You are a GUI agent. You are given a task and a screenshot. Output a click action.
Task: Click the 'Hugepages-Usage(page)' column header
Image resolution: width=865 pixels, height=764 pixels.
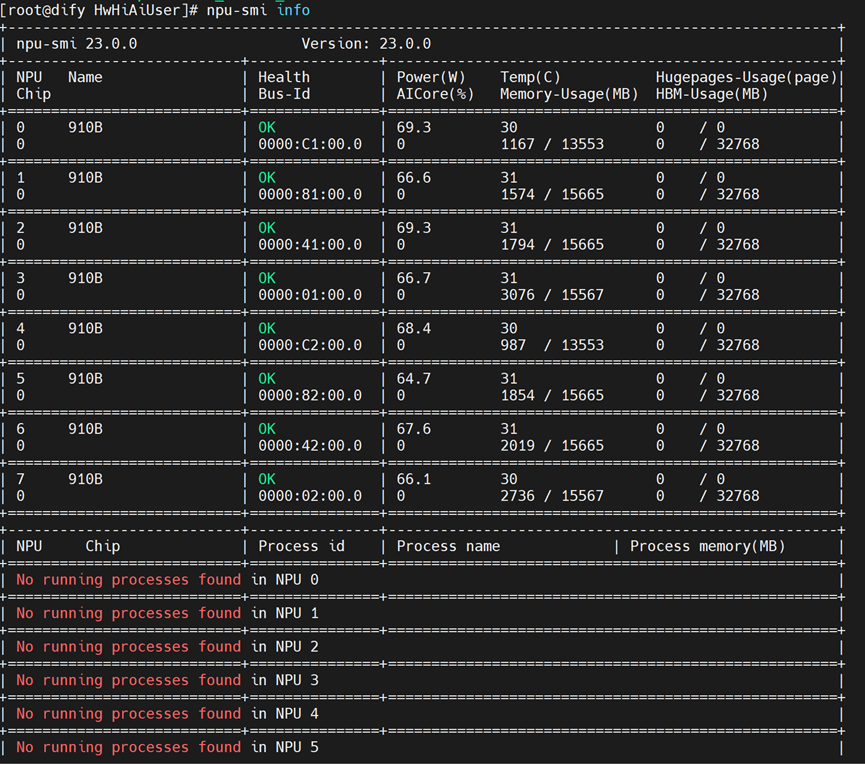746,77
